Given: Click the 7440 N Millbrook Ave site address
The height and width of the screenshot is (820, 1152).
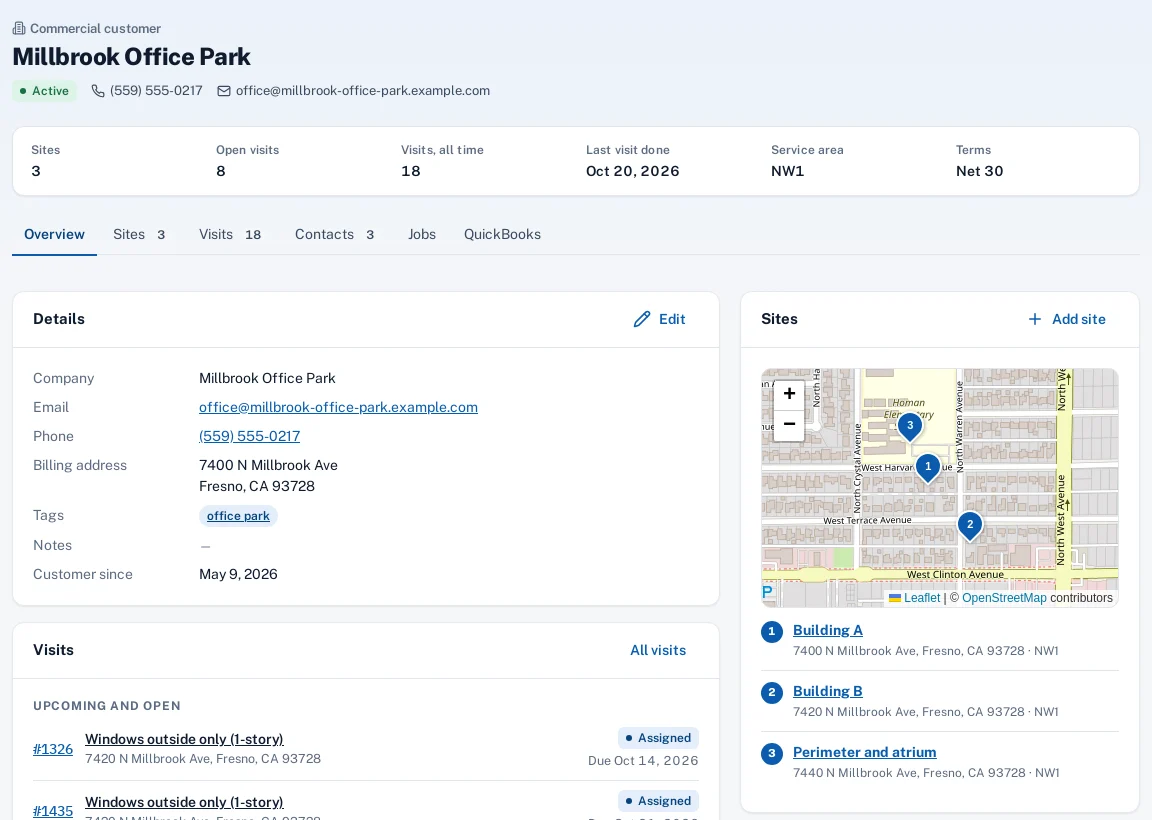Looking at the screenshot, I should (926, 773).
